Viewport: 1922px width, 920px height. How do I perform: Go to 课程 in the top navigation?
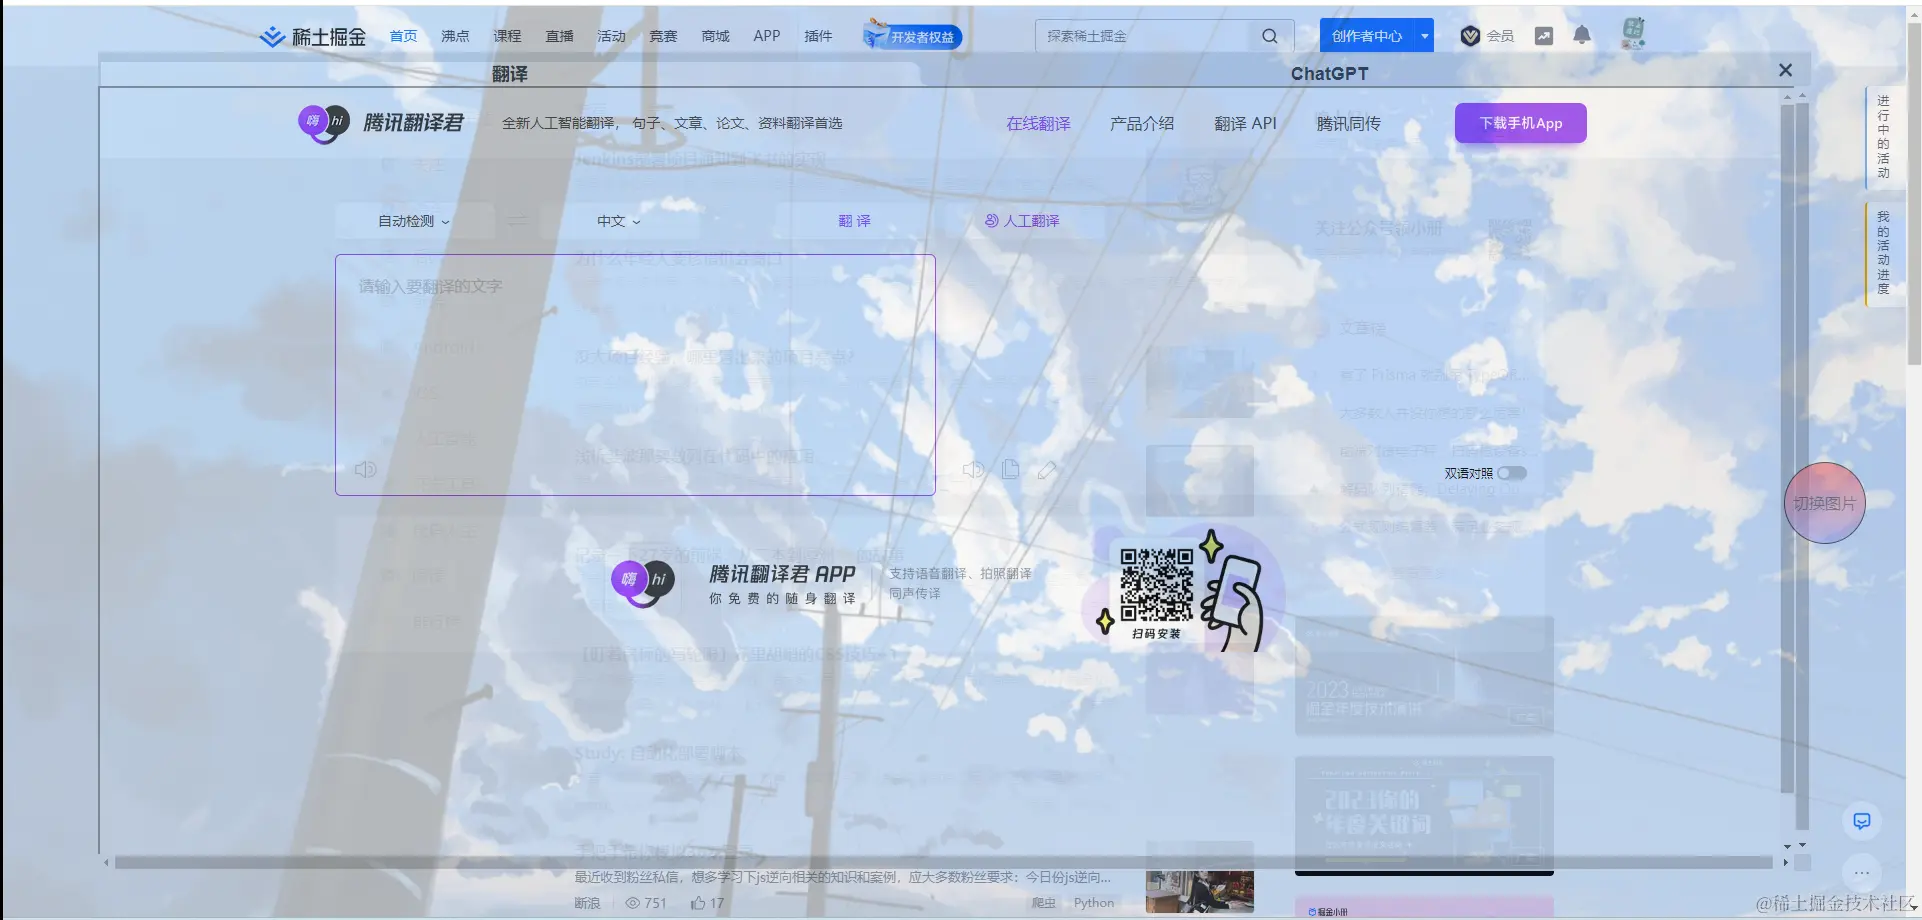[x=507, y=36]
